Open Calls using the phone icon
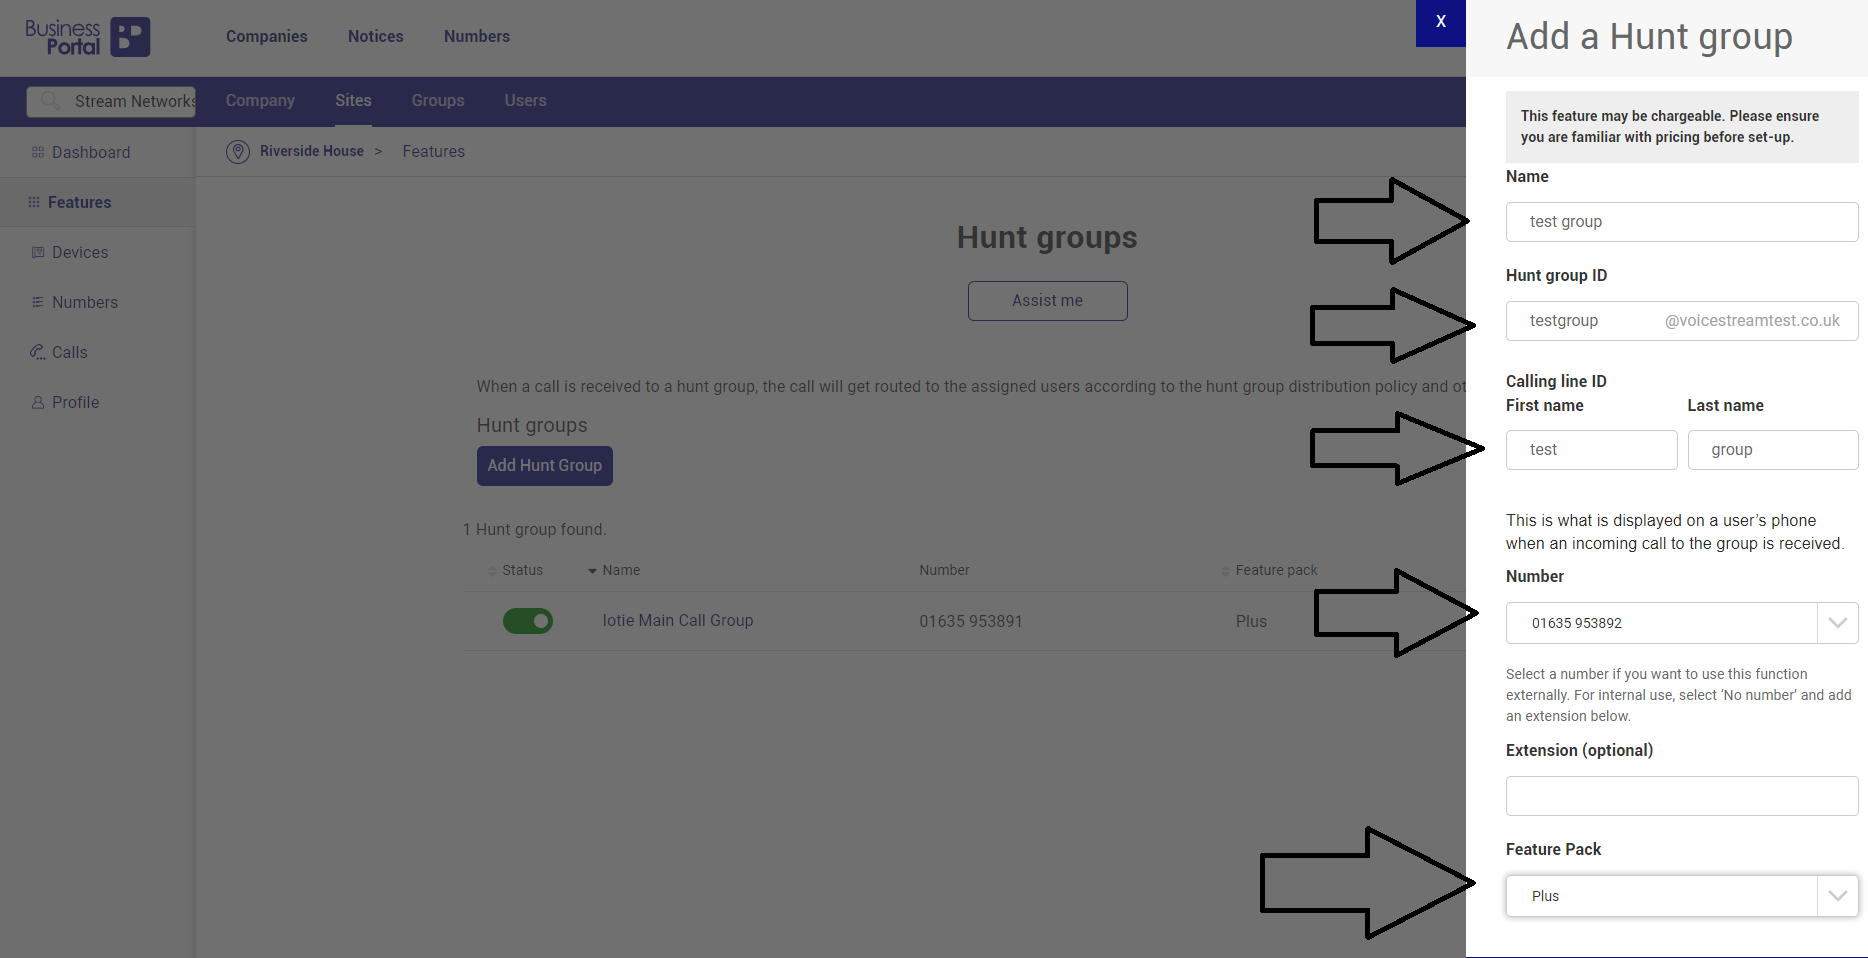This screenshot has width=1868, height=958. point(36,352)
